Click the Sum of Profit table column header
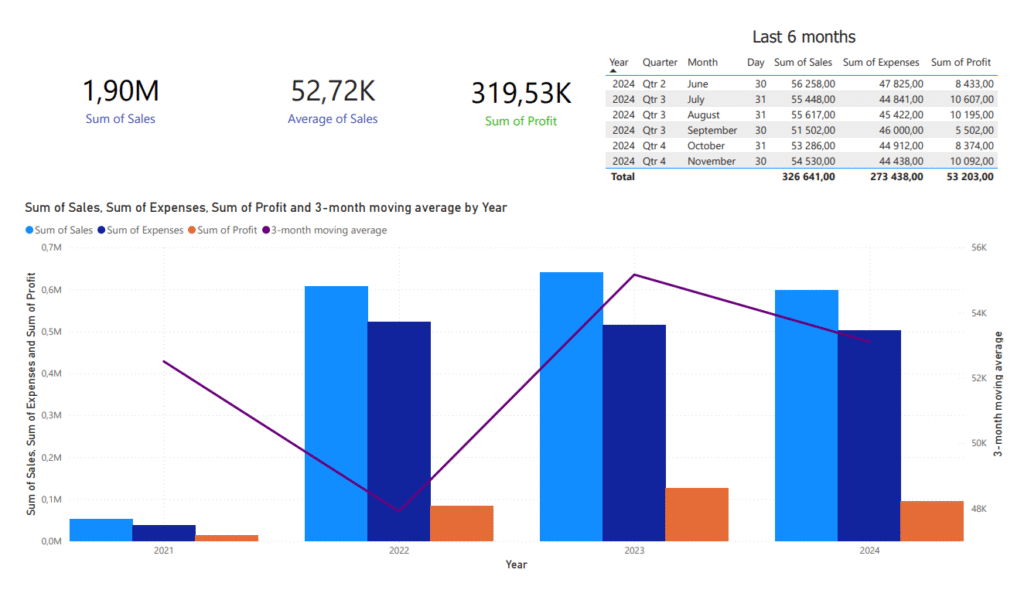 [962, 62]
